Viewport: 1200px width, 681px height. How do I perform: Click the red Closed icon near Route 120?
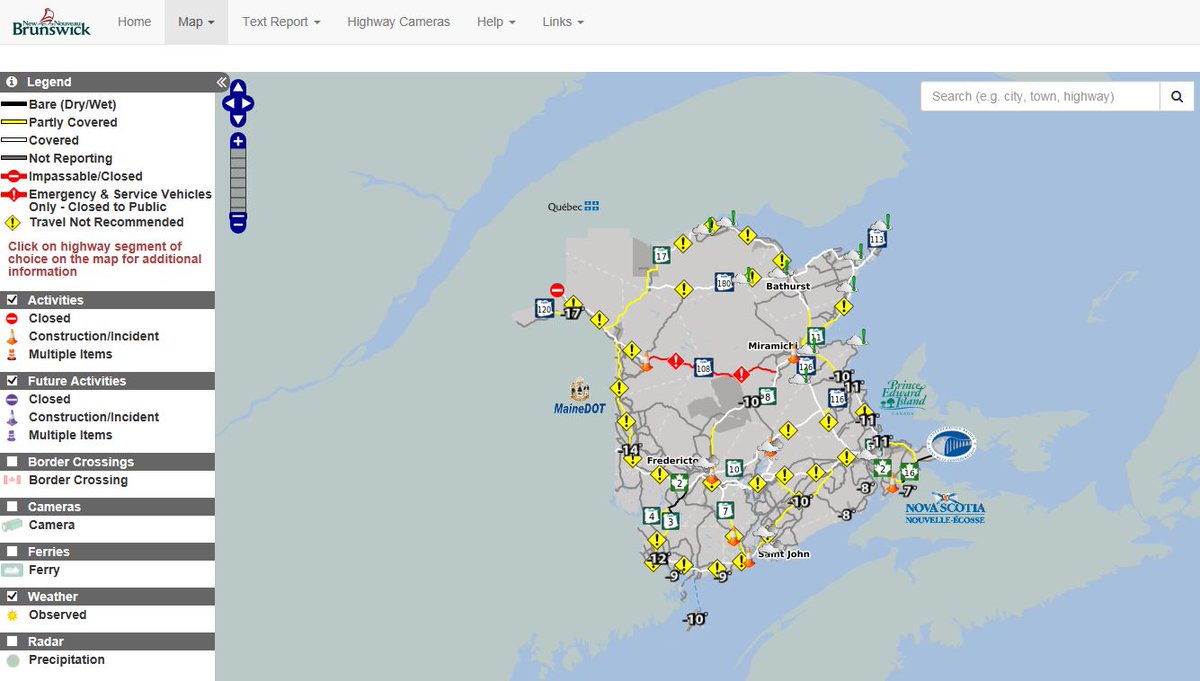pos(557,289)
